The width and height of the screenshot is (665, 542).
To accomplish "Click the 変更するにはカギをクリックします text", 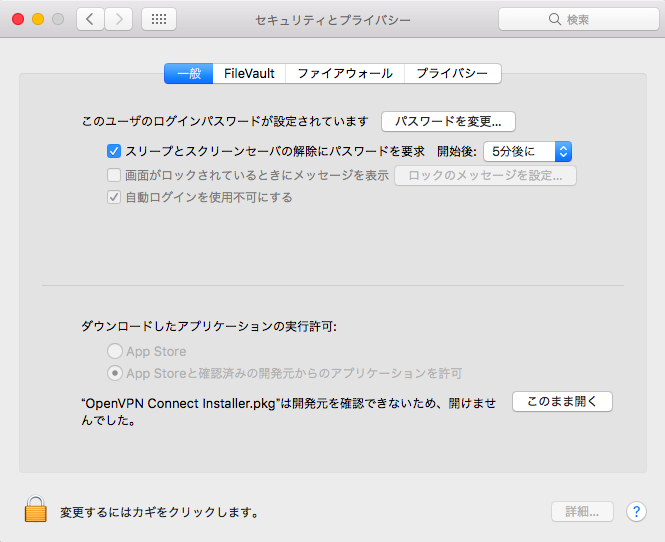I will click(x=159, y=512).
